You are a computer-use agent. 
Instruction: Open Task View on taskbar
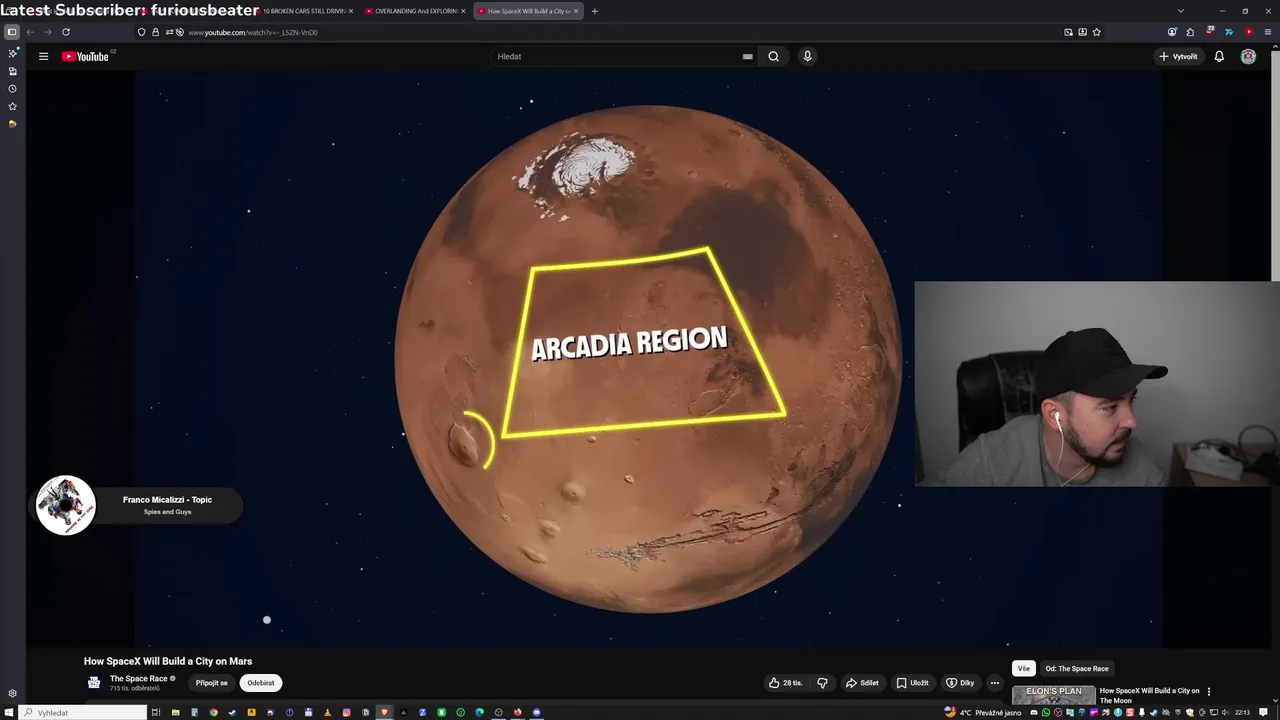pos(156,712)
